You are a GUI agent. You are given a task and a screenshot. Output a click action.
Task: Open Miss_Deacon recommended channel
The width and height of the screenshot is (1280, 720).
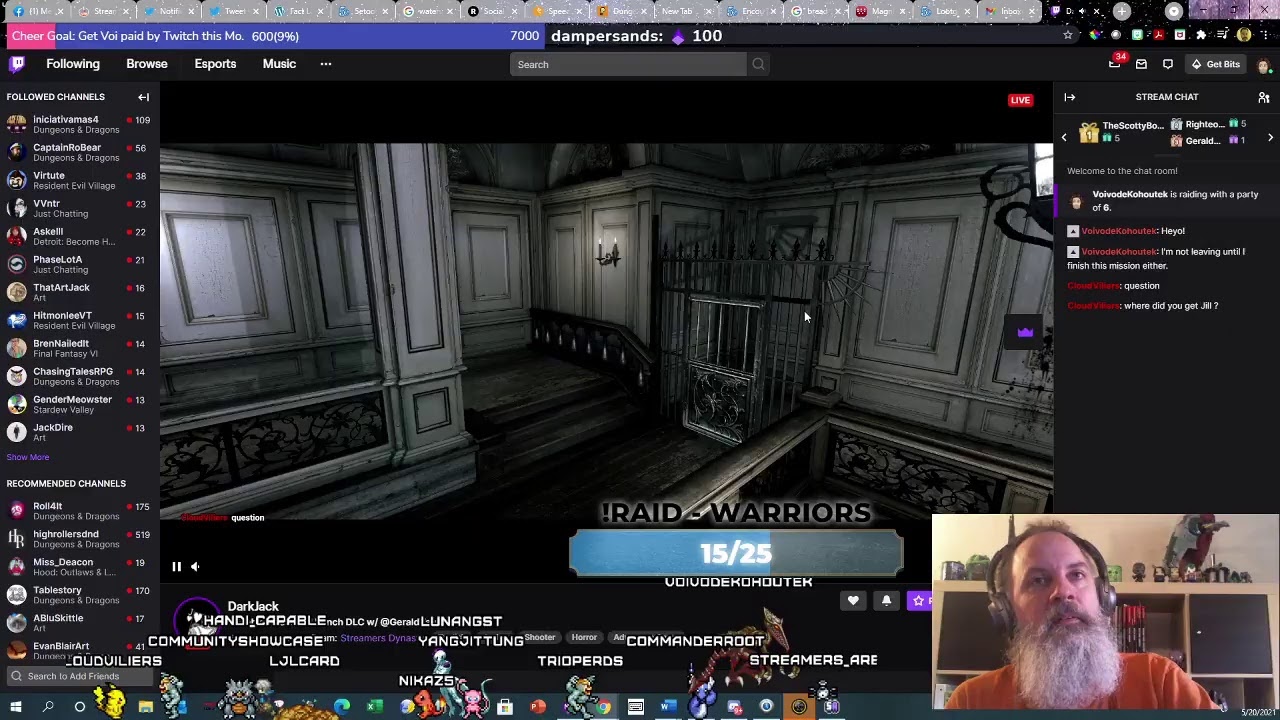(x=79, y=567)
